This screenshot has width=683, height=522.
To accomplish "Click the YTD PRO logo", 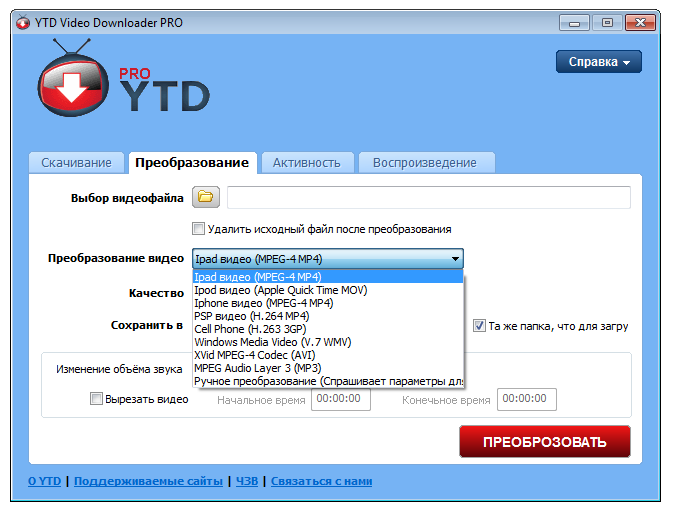I will coord(124,79).
